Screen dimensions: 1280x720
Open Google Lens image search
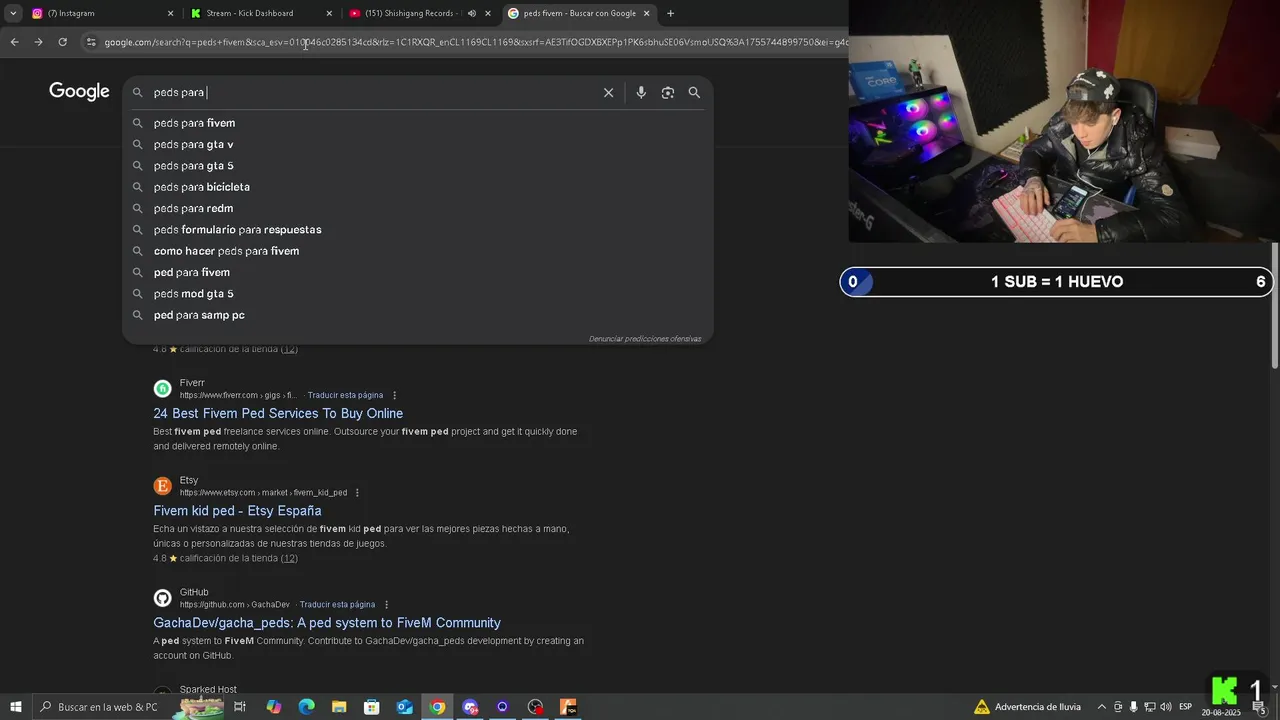pos(668,92)
